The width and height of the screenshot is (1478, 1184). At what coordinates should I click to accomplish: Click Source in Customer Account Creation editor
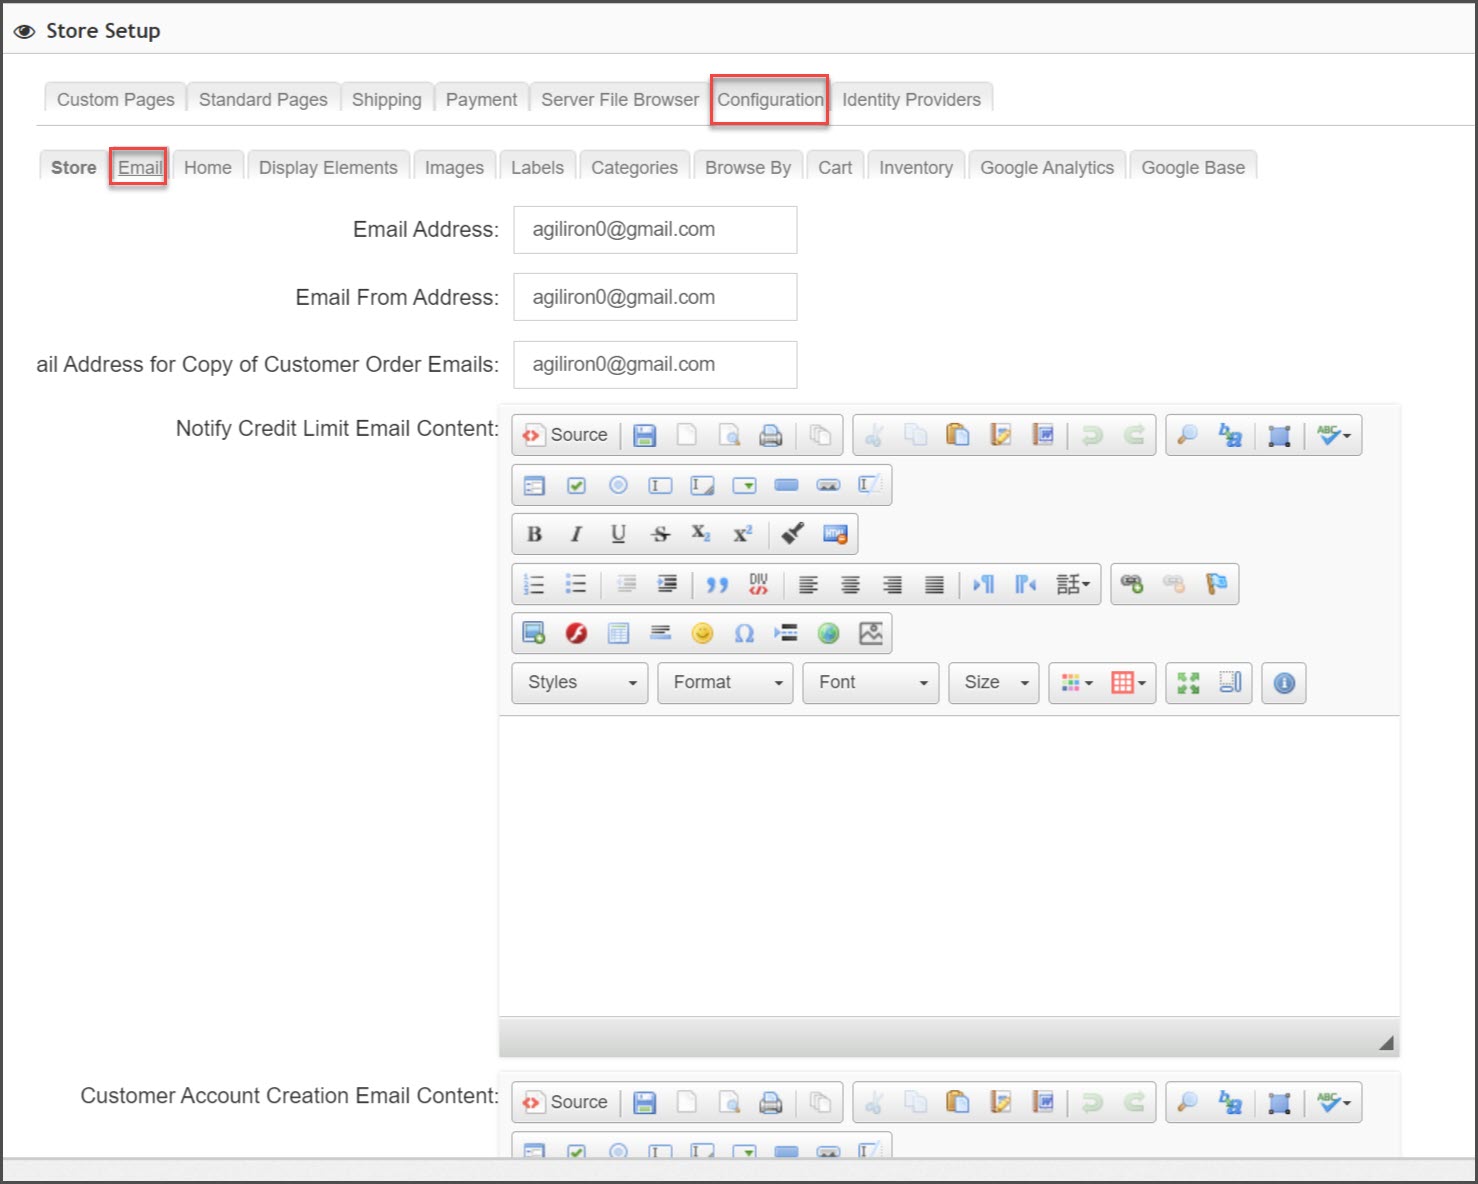coord(565,1102)
